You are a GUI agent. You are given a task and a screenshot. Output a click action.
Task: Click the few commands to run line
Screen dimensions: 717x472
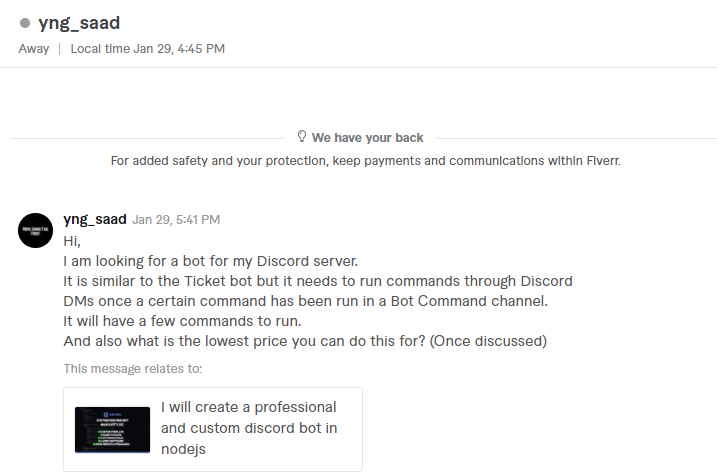(182, 321)
